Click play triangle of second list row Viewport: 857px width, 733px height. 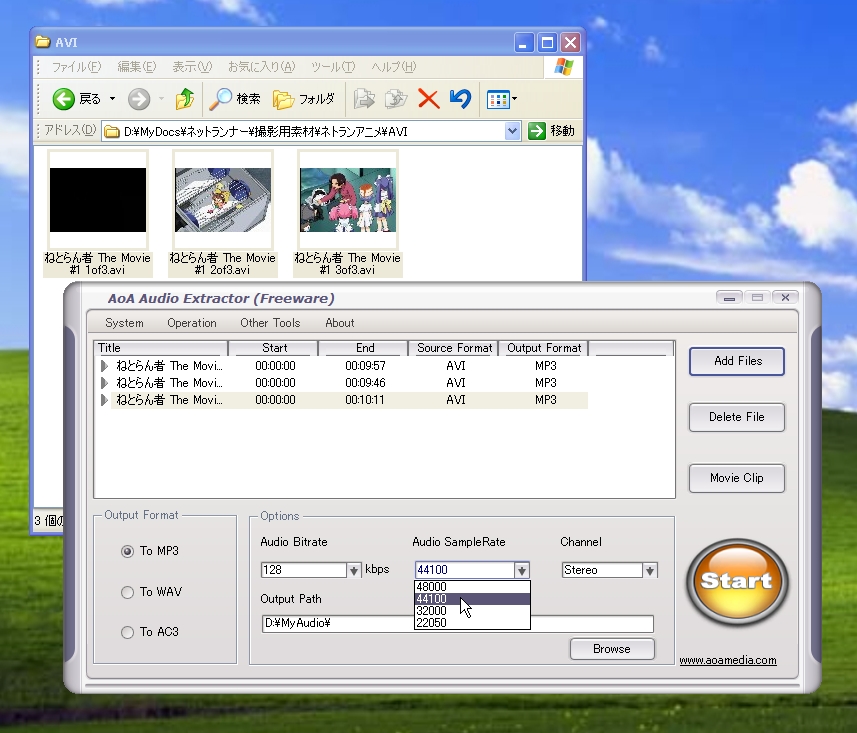[x=104, y=383]
